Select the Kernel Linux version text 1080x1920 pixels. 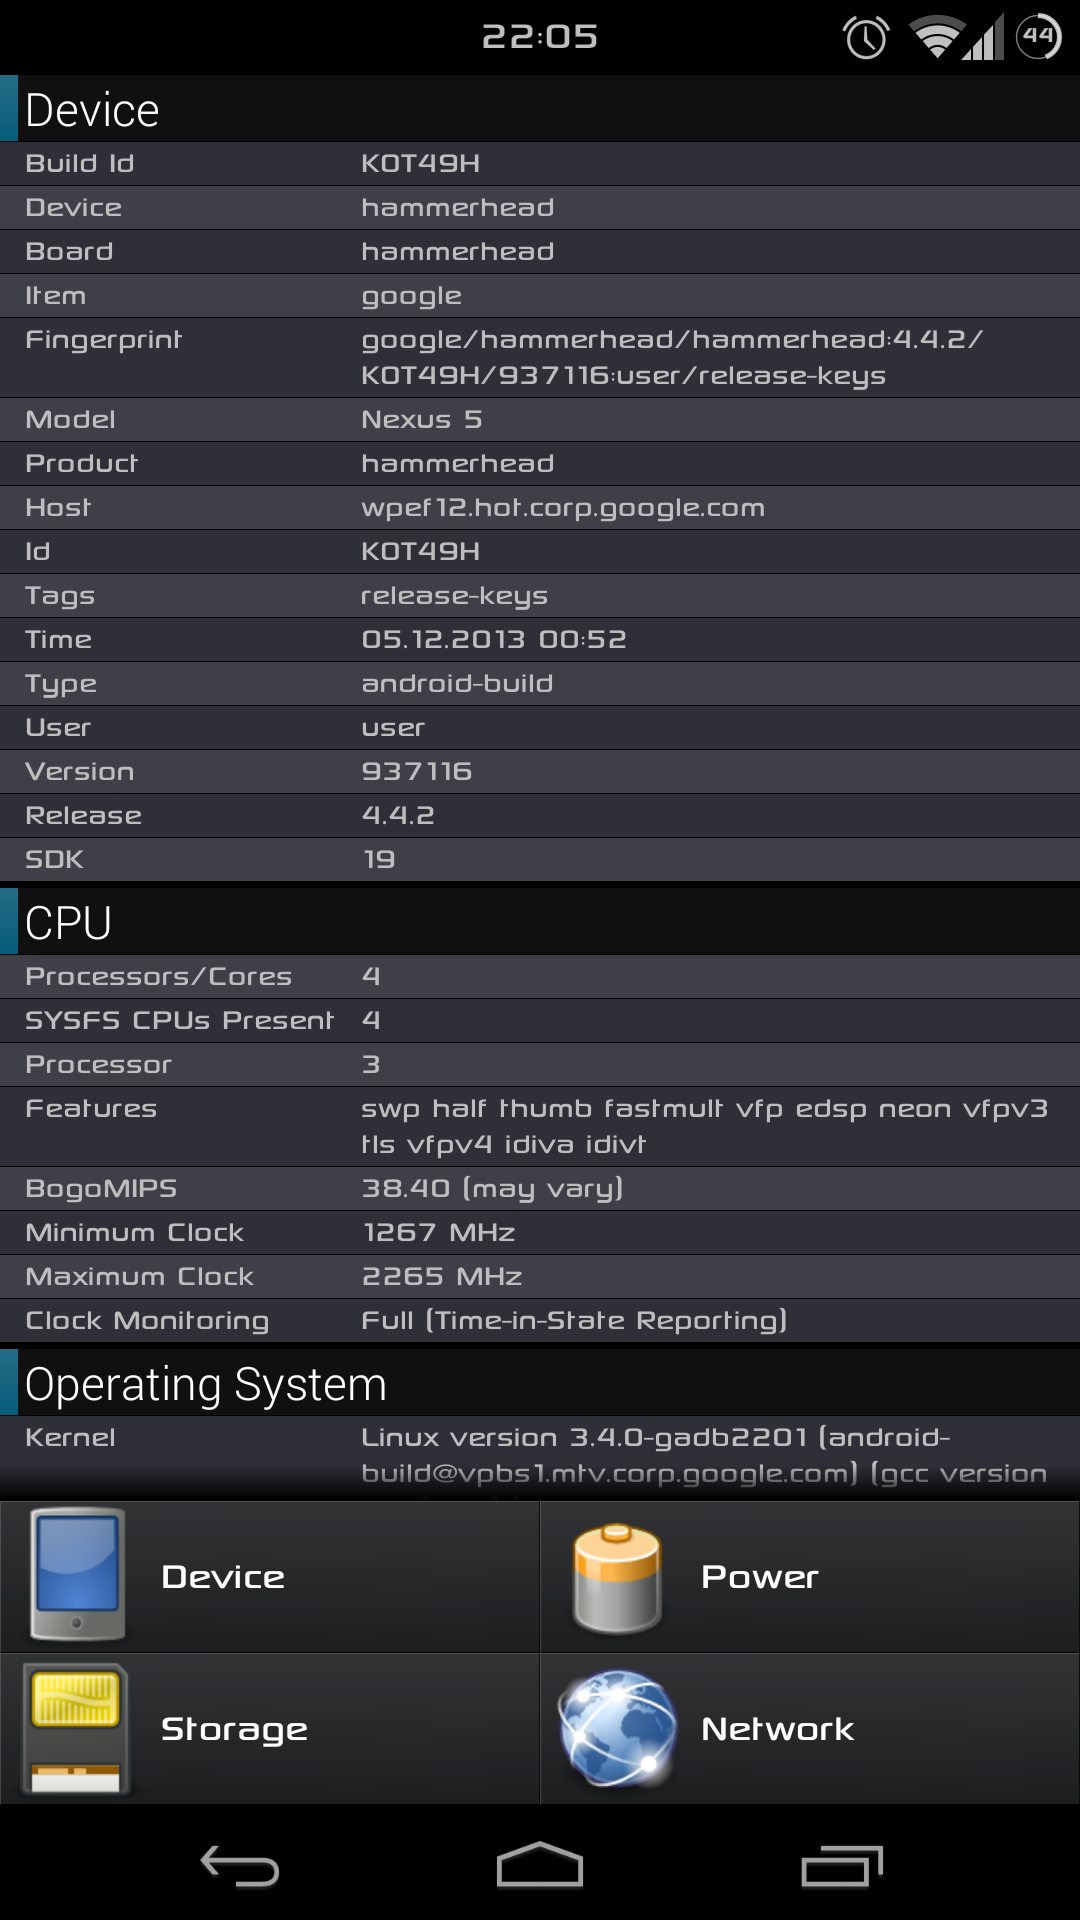[704, 1456]
